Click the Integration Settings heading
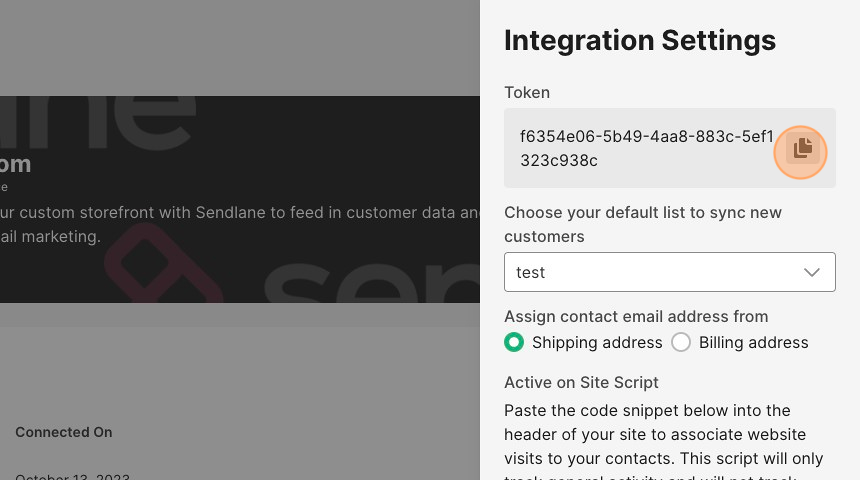Image resolution: width=860 pixels, height=480 pixels. [x=640, y=40]
